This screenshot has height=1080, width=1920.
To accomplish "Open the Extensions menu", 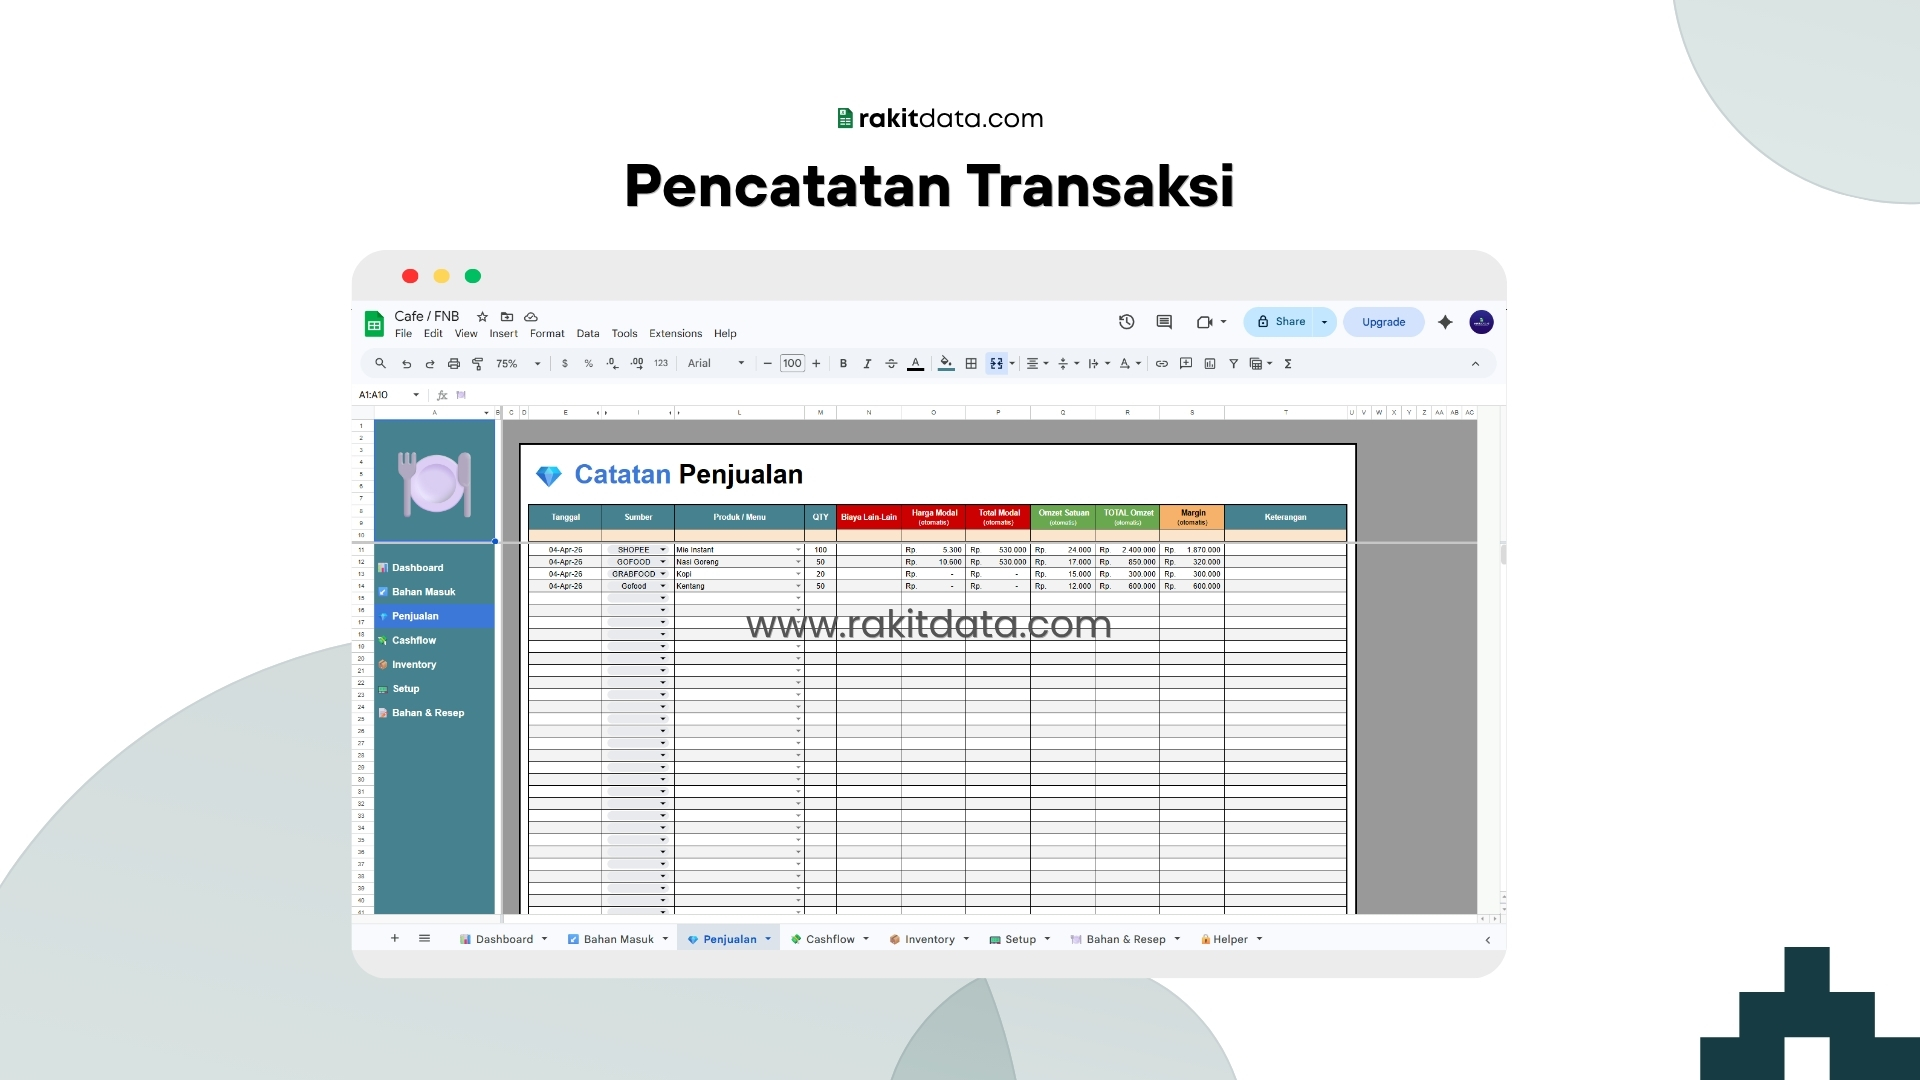I will (x=675, y=334).
